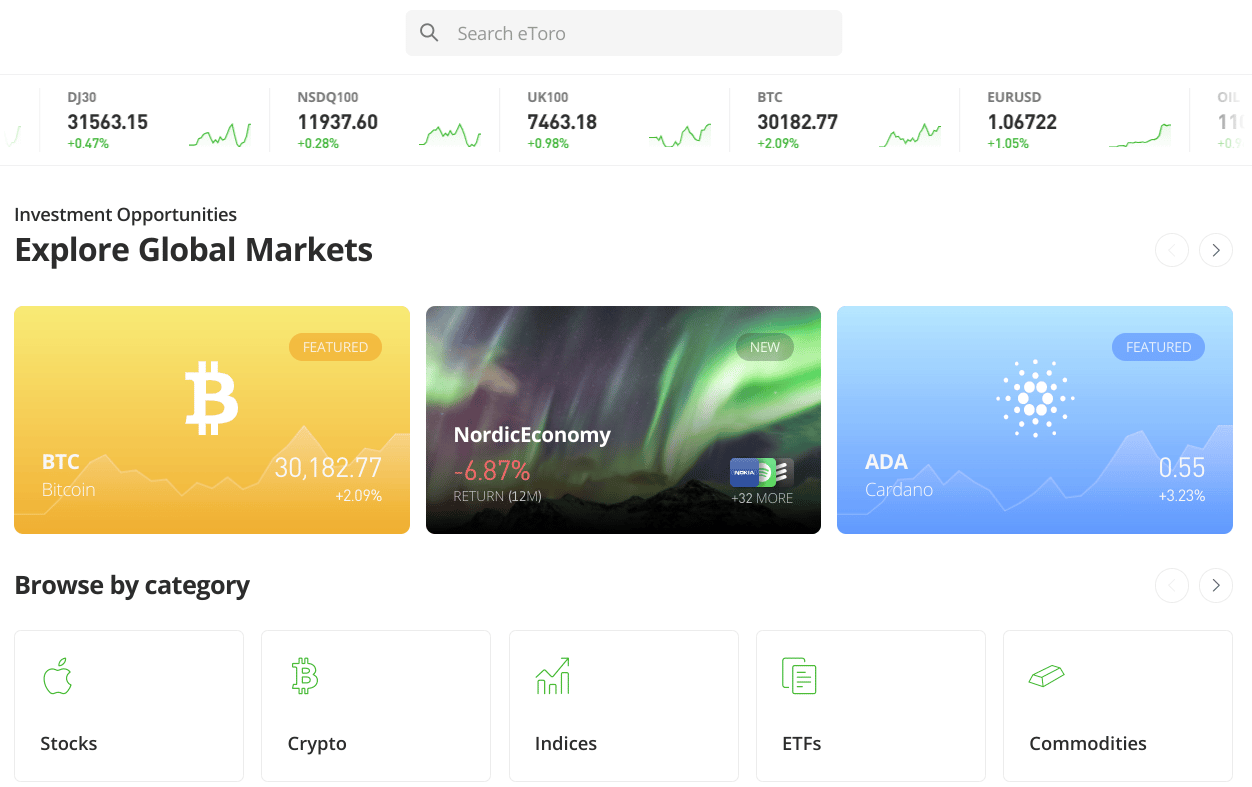Click the Explore Global Markets heading
Viewport: 1252px width, 787px height.
tap(194, 250)
